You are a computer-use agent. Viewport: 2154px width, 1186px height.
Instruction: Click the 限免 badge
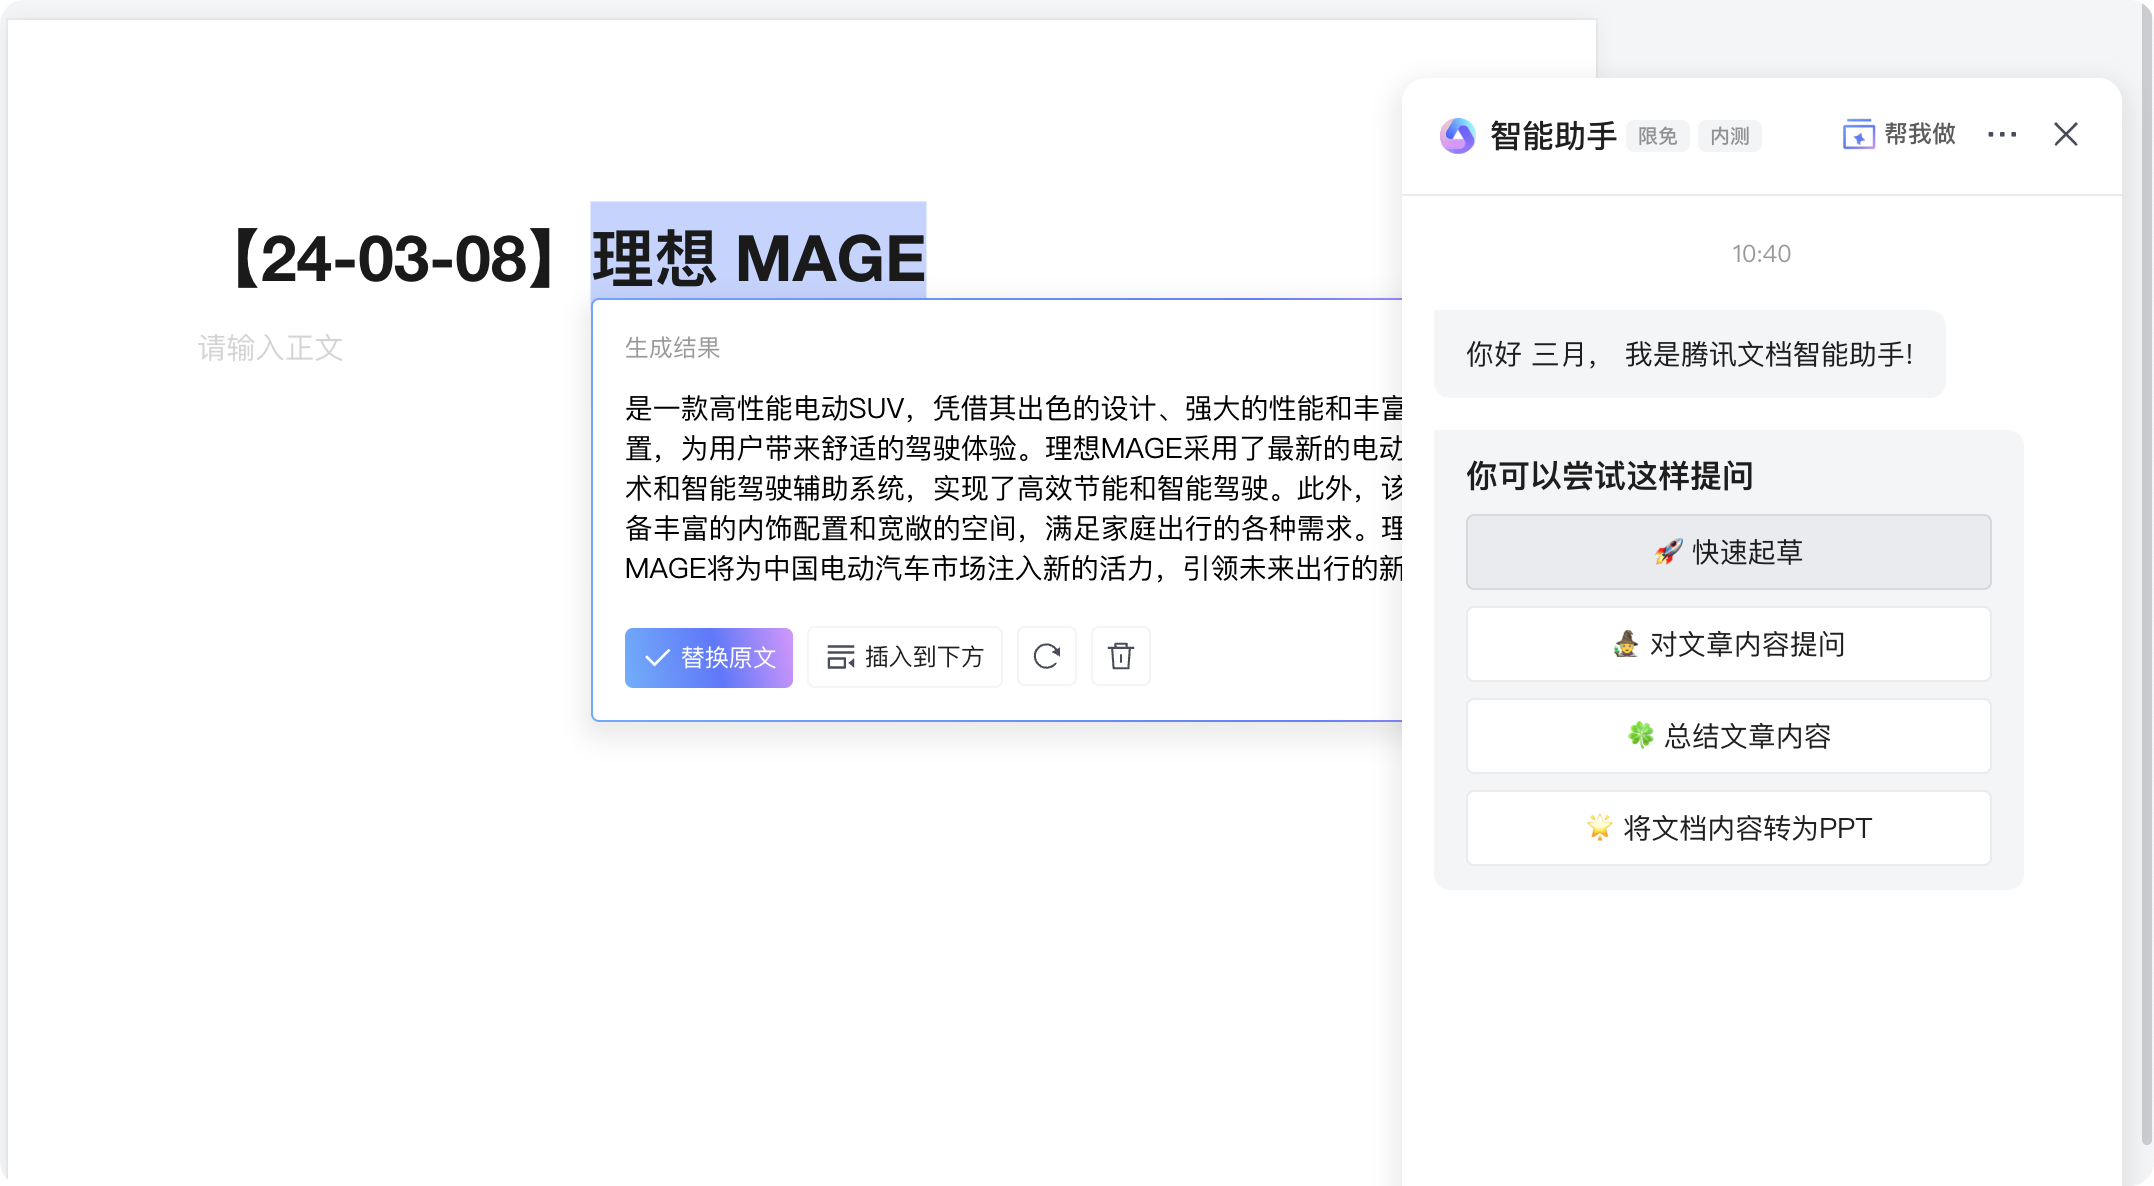pos(1657,136)
